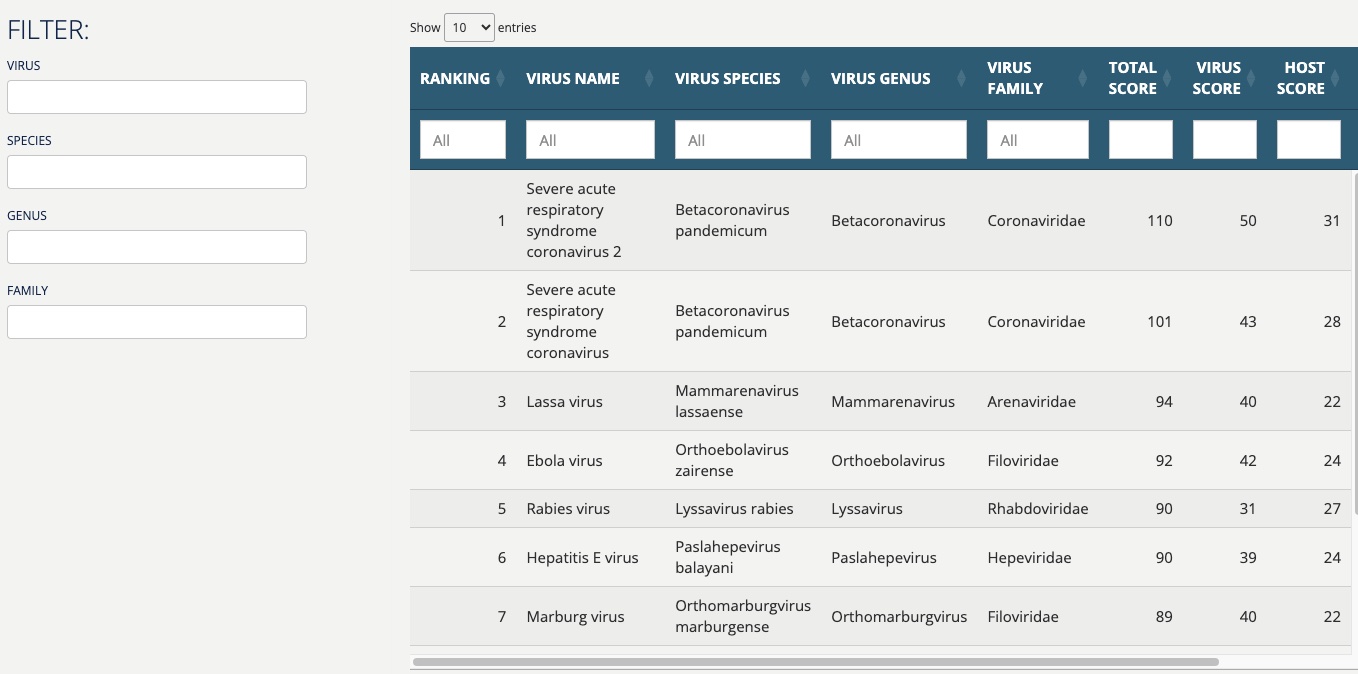Image resolution: width=1358 pixels, height=674 pixels.
Task: Click the sort arrows on the RANKING column
Action: coord(500,77)
